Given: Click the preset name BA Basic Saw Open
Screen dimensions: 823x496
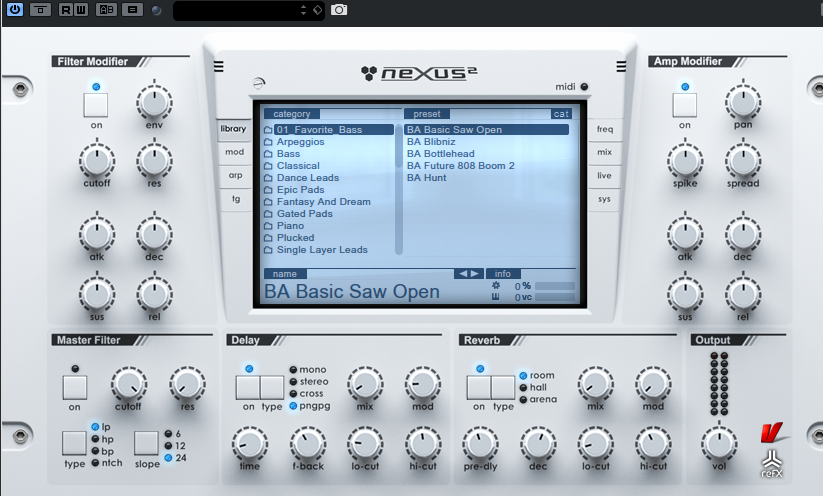Looking at the screenshot, I should click(352, 291).
